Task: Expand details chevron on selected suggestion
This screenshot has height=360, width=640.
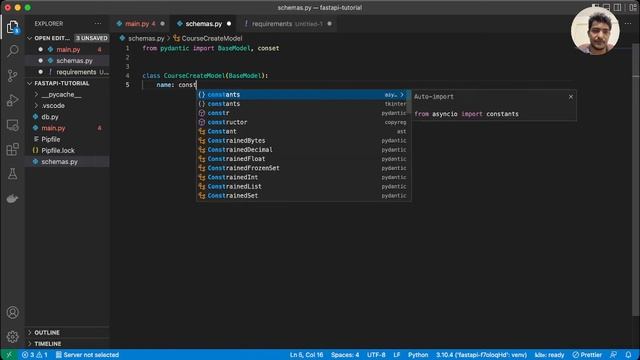Action: [402, 95]
